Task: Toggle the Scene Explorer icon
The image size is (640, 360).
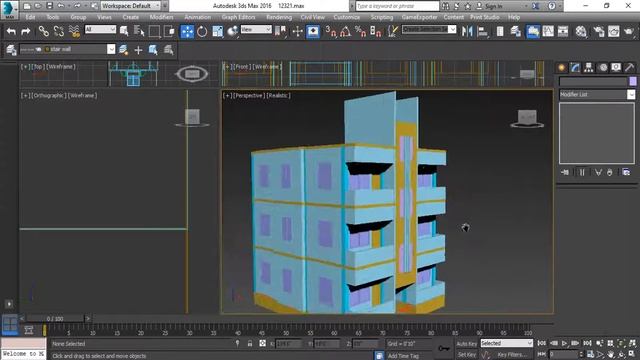Action: pos(500,31)
